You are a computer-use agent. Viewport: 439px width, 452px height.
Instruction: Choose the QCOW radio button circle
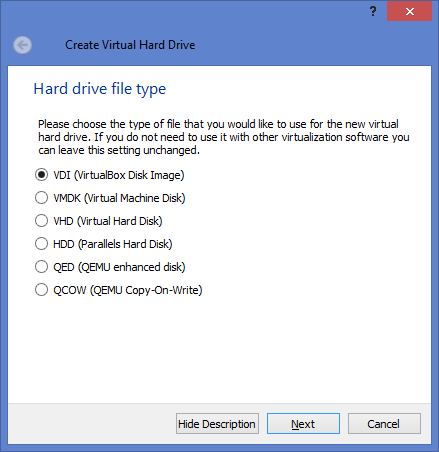(41, 290)
